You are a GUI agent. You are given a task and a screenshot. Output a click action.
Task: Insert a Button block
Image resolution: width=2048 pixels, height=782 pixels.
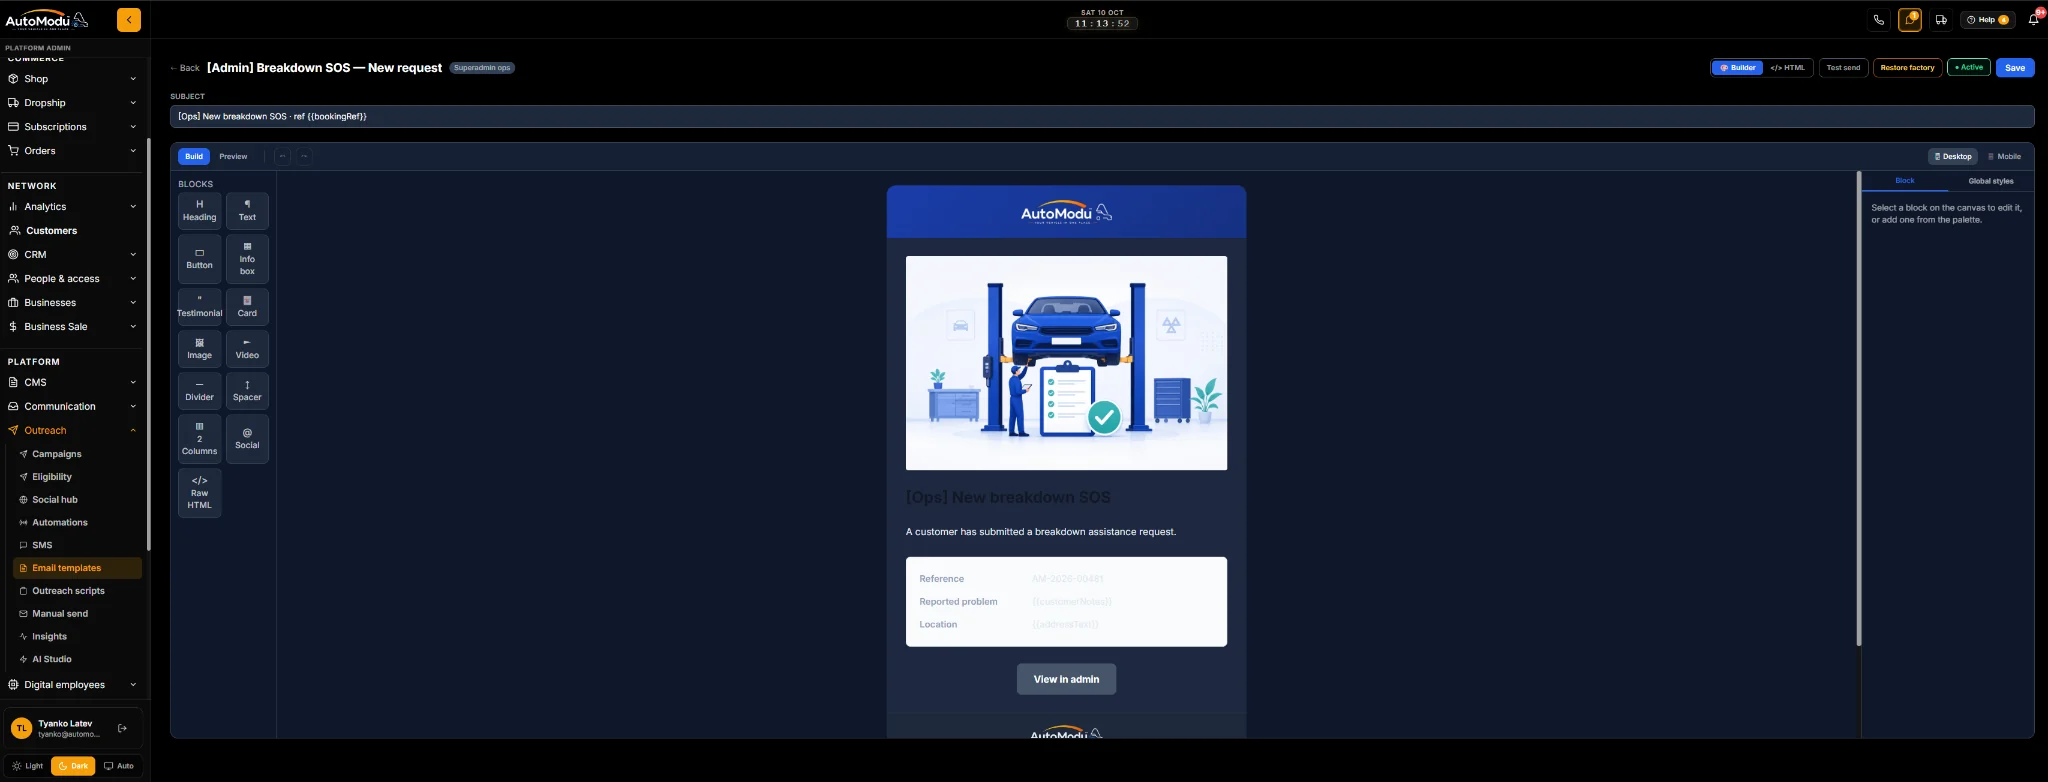tap(199, 259)
